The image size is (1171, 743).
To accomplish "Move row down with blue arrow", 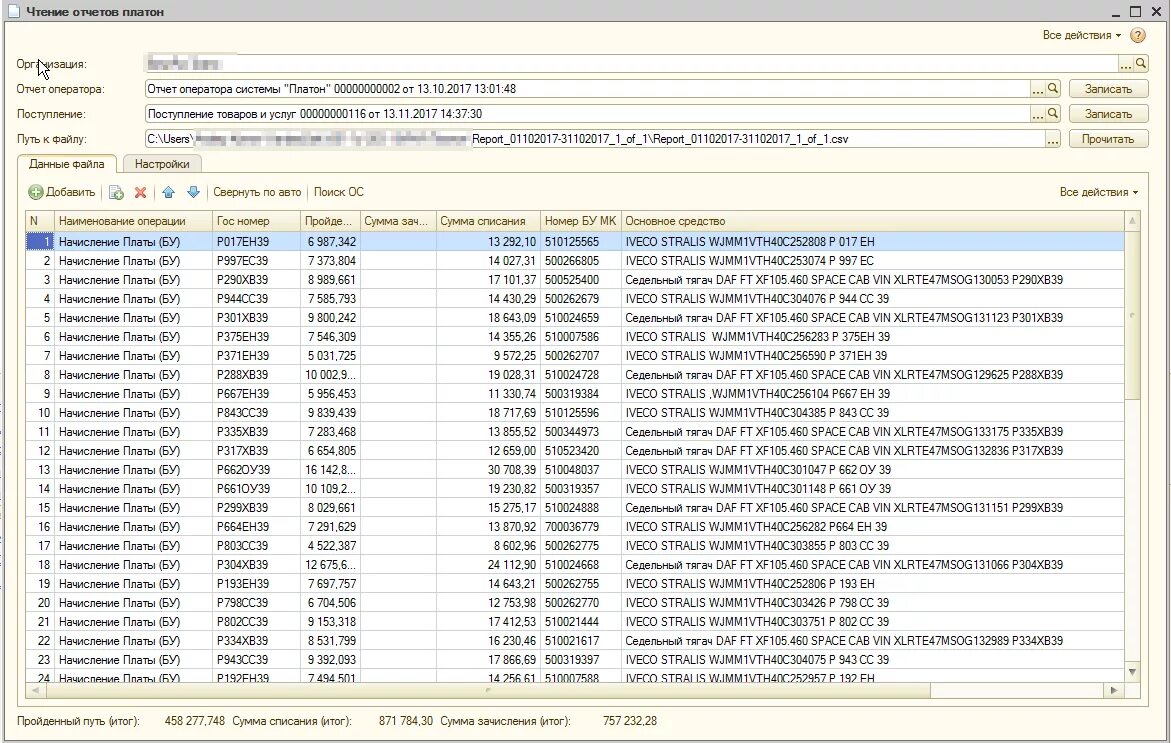I will pyautogui.click(x=193, y=192).
